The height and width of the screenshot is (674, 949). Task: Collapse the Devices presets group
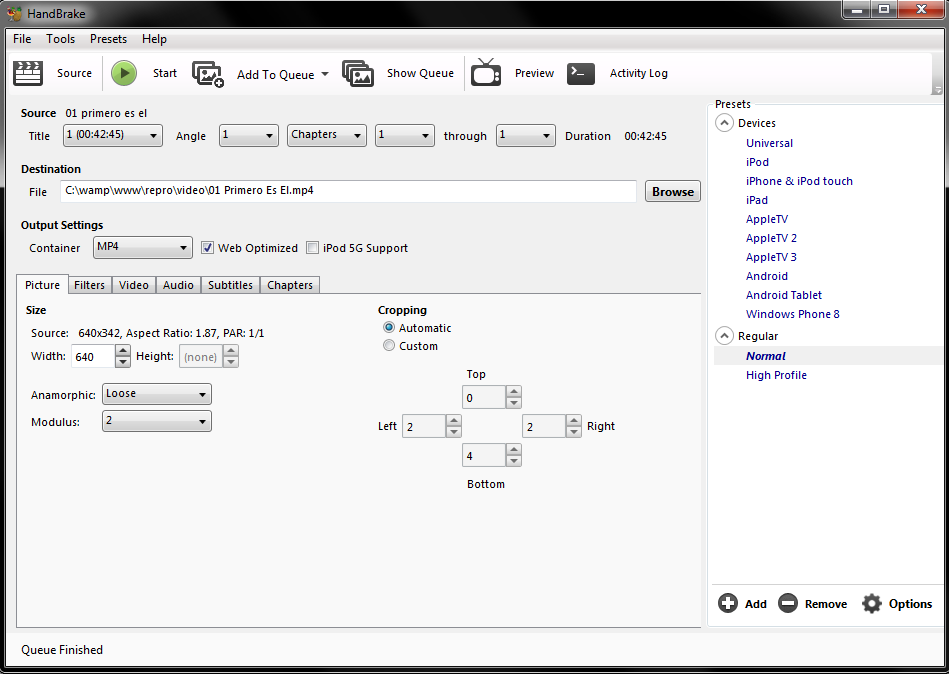[724, 123]
